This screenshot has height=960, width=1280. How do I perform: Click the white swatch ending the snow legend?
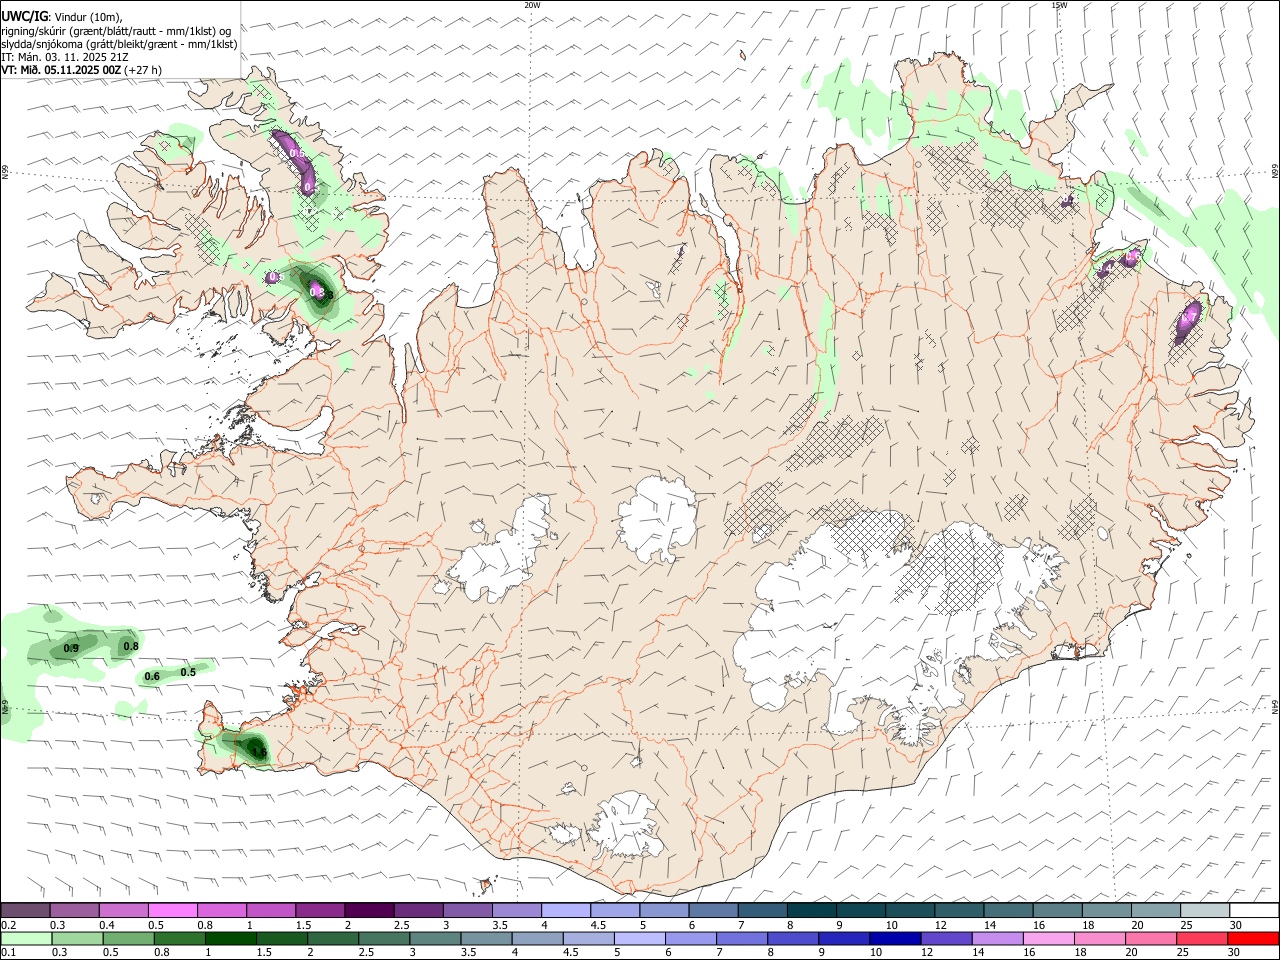pos(1254,910)
